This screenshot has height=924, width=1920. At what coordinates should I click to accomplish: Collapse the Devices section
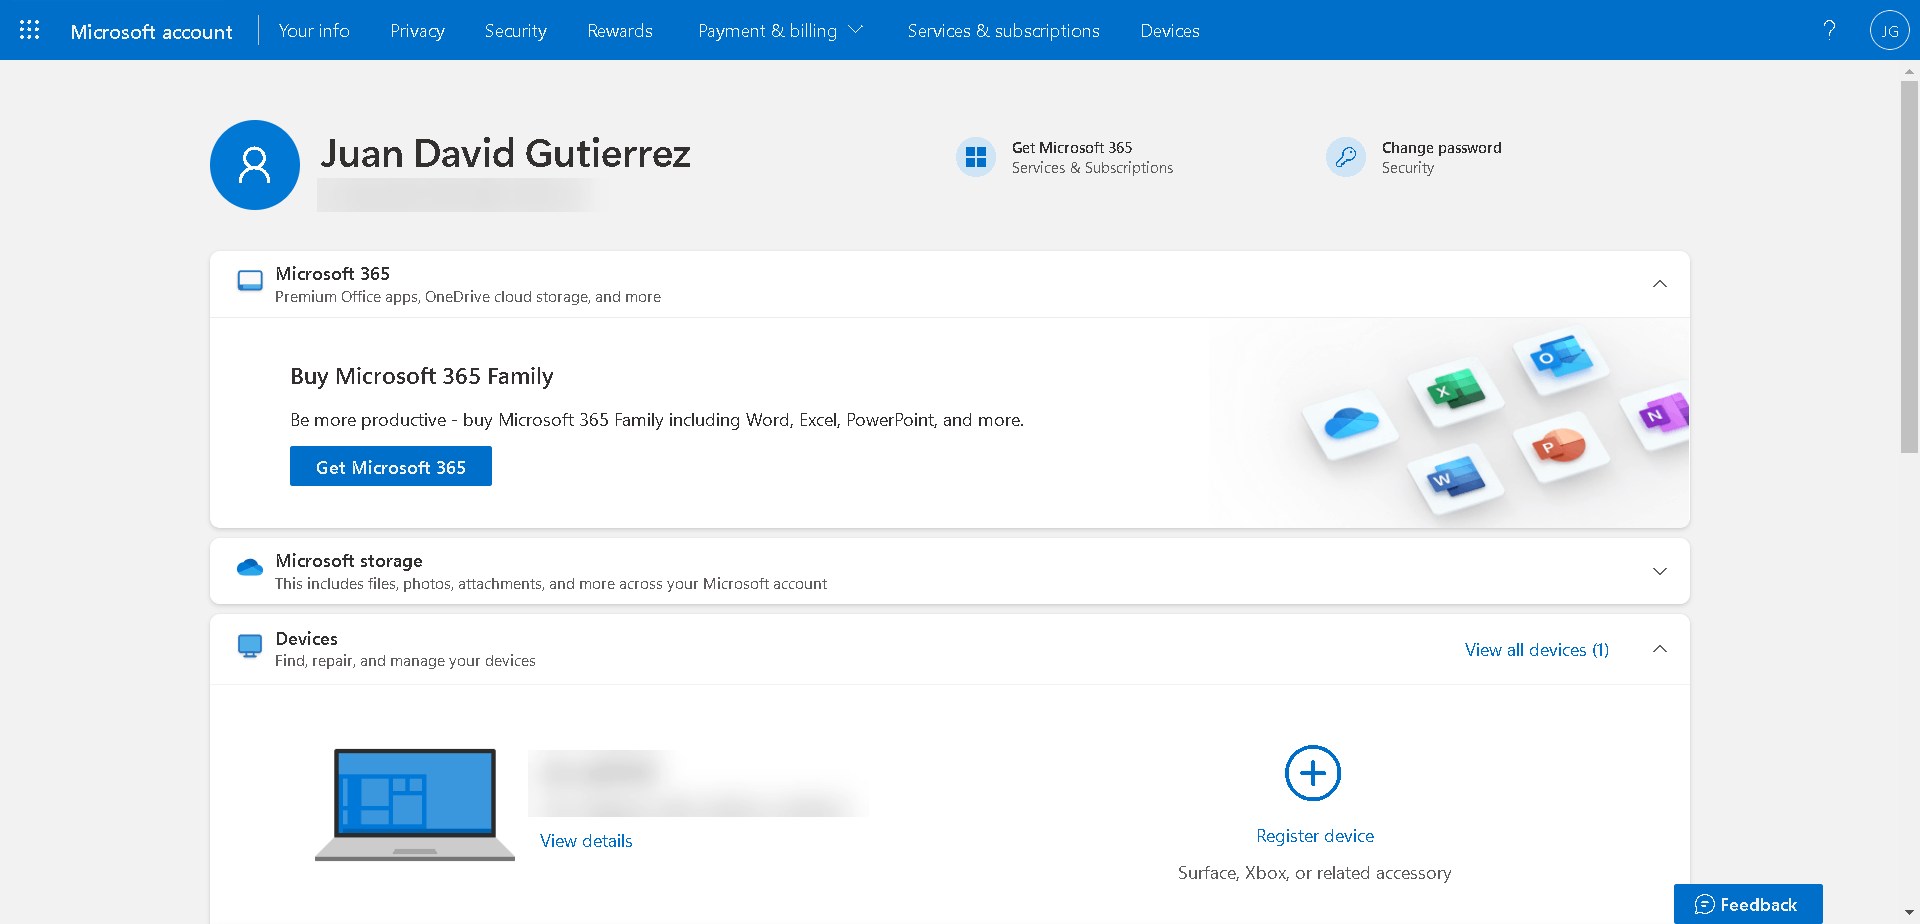(1660, 649)
